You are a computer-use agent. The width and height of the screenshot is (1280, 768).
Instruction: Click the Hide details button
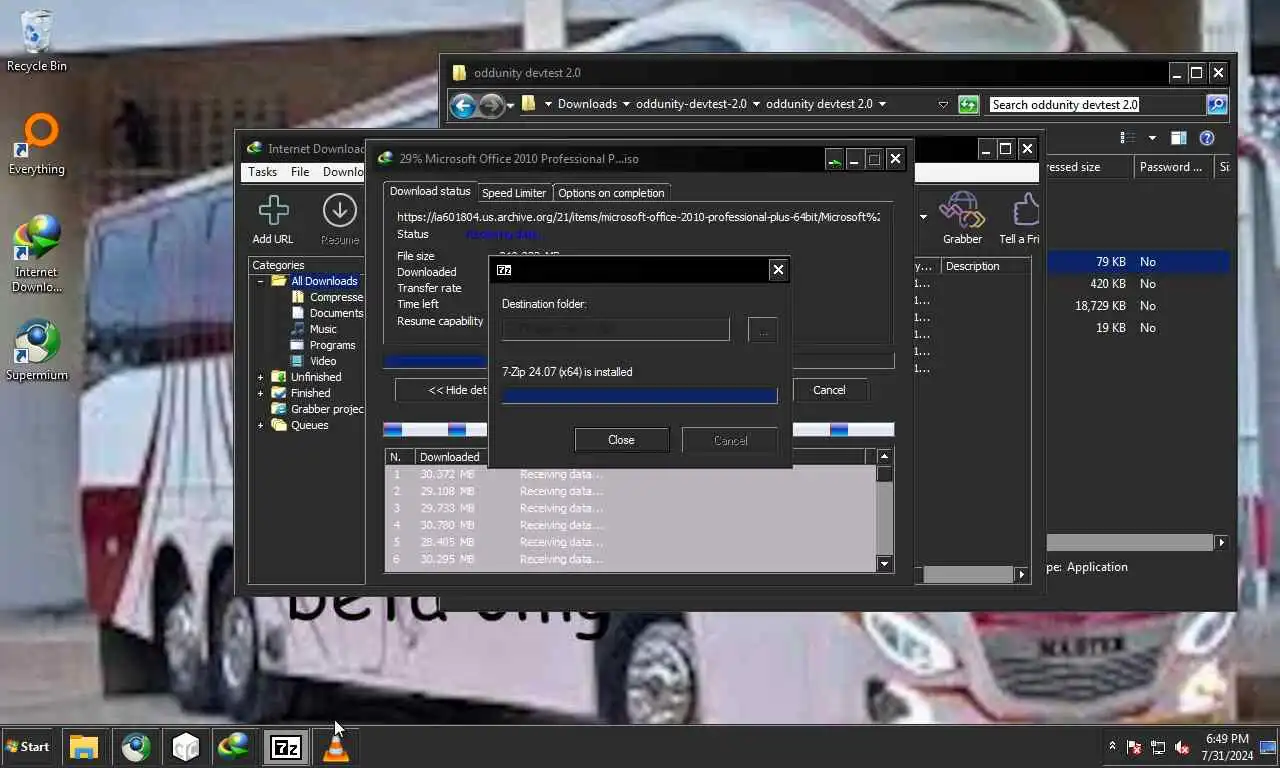tap(441, 390)
